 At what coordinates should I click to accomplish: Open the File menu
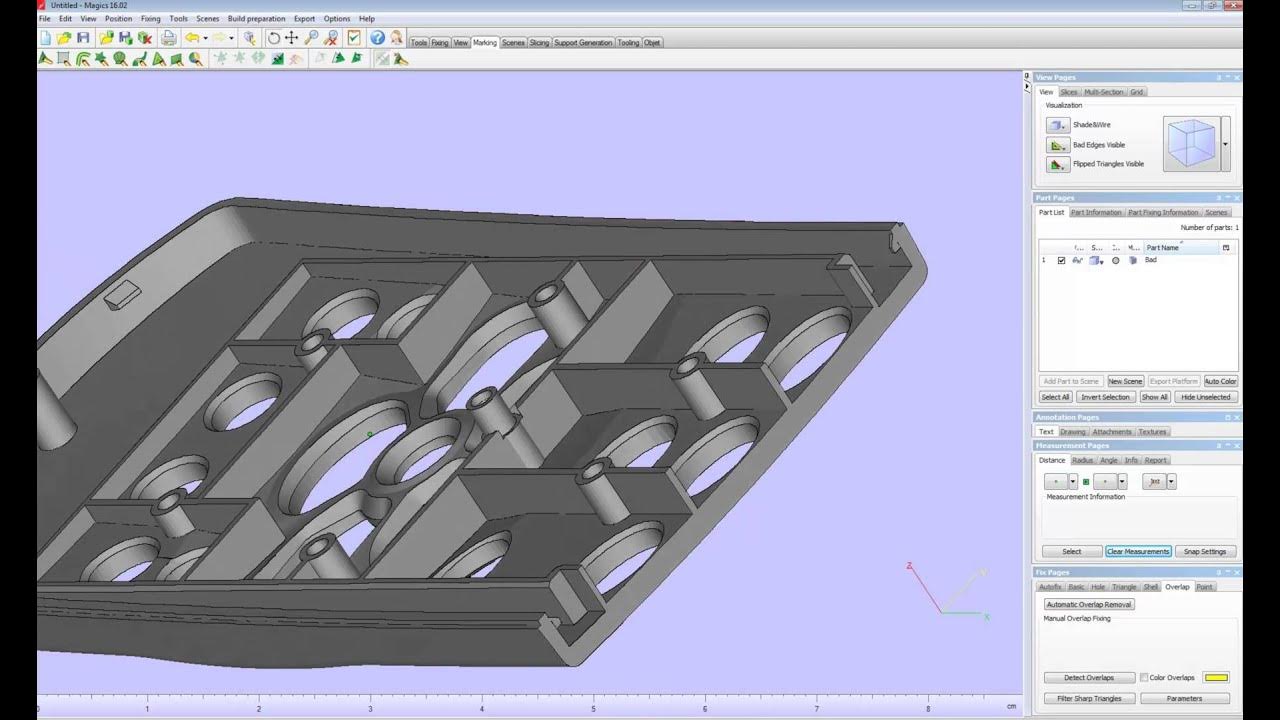[45, 19]
